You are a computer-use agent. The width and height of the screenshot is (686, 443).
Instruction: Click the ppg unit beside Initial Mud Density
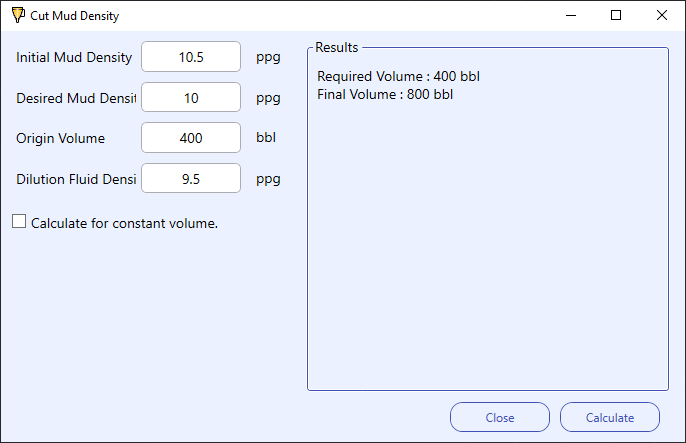click(x=268, y=57)
